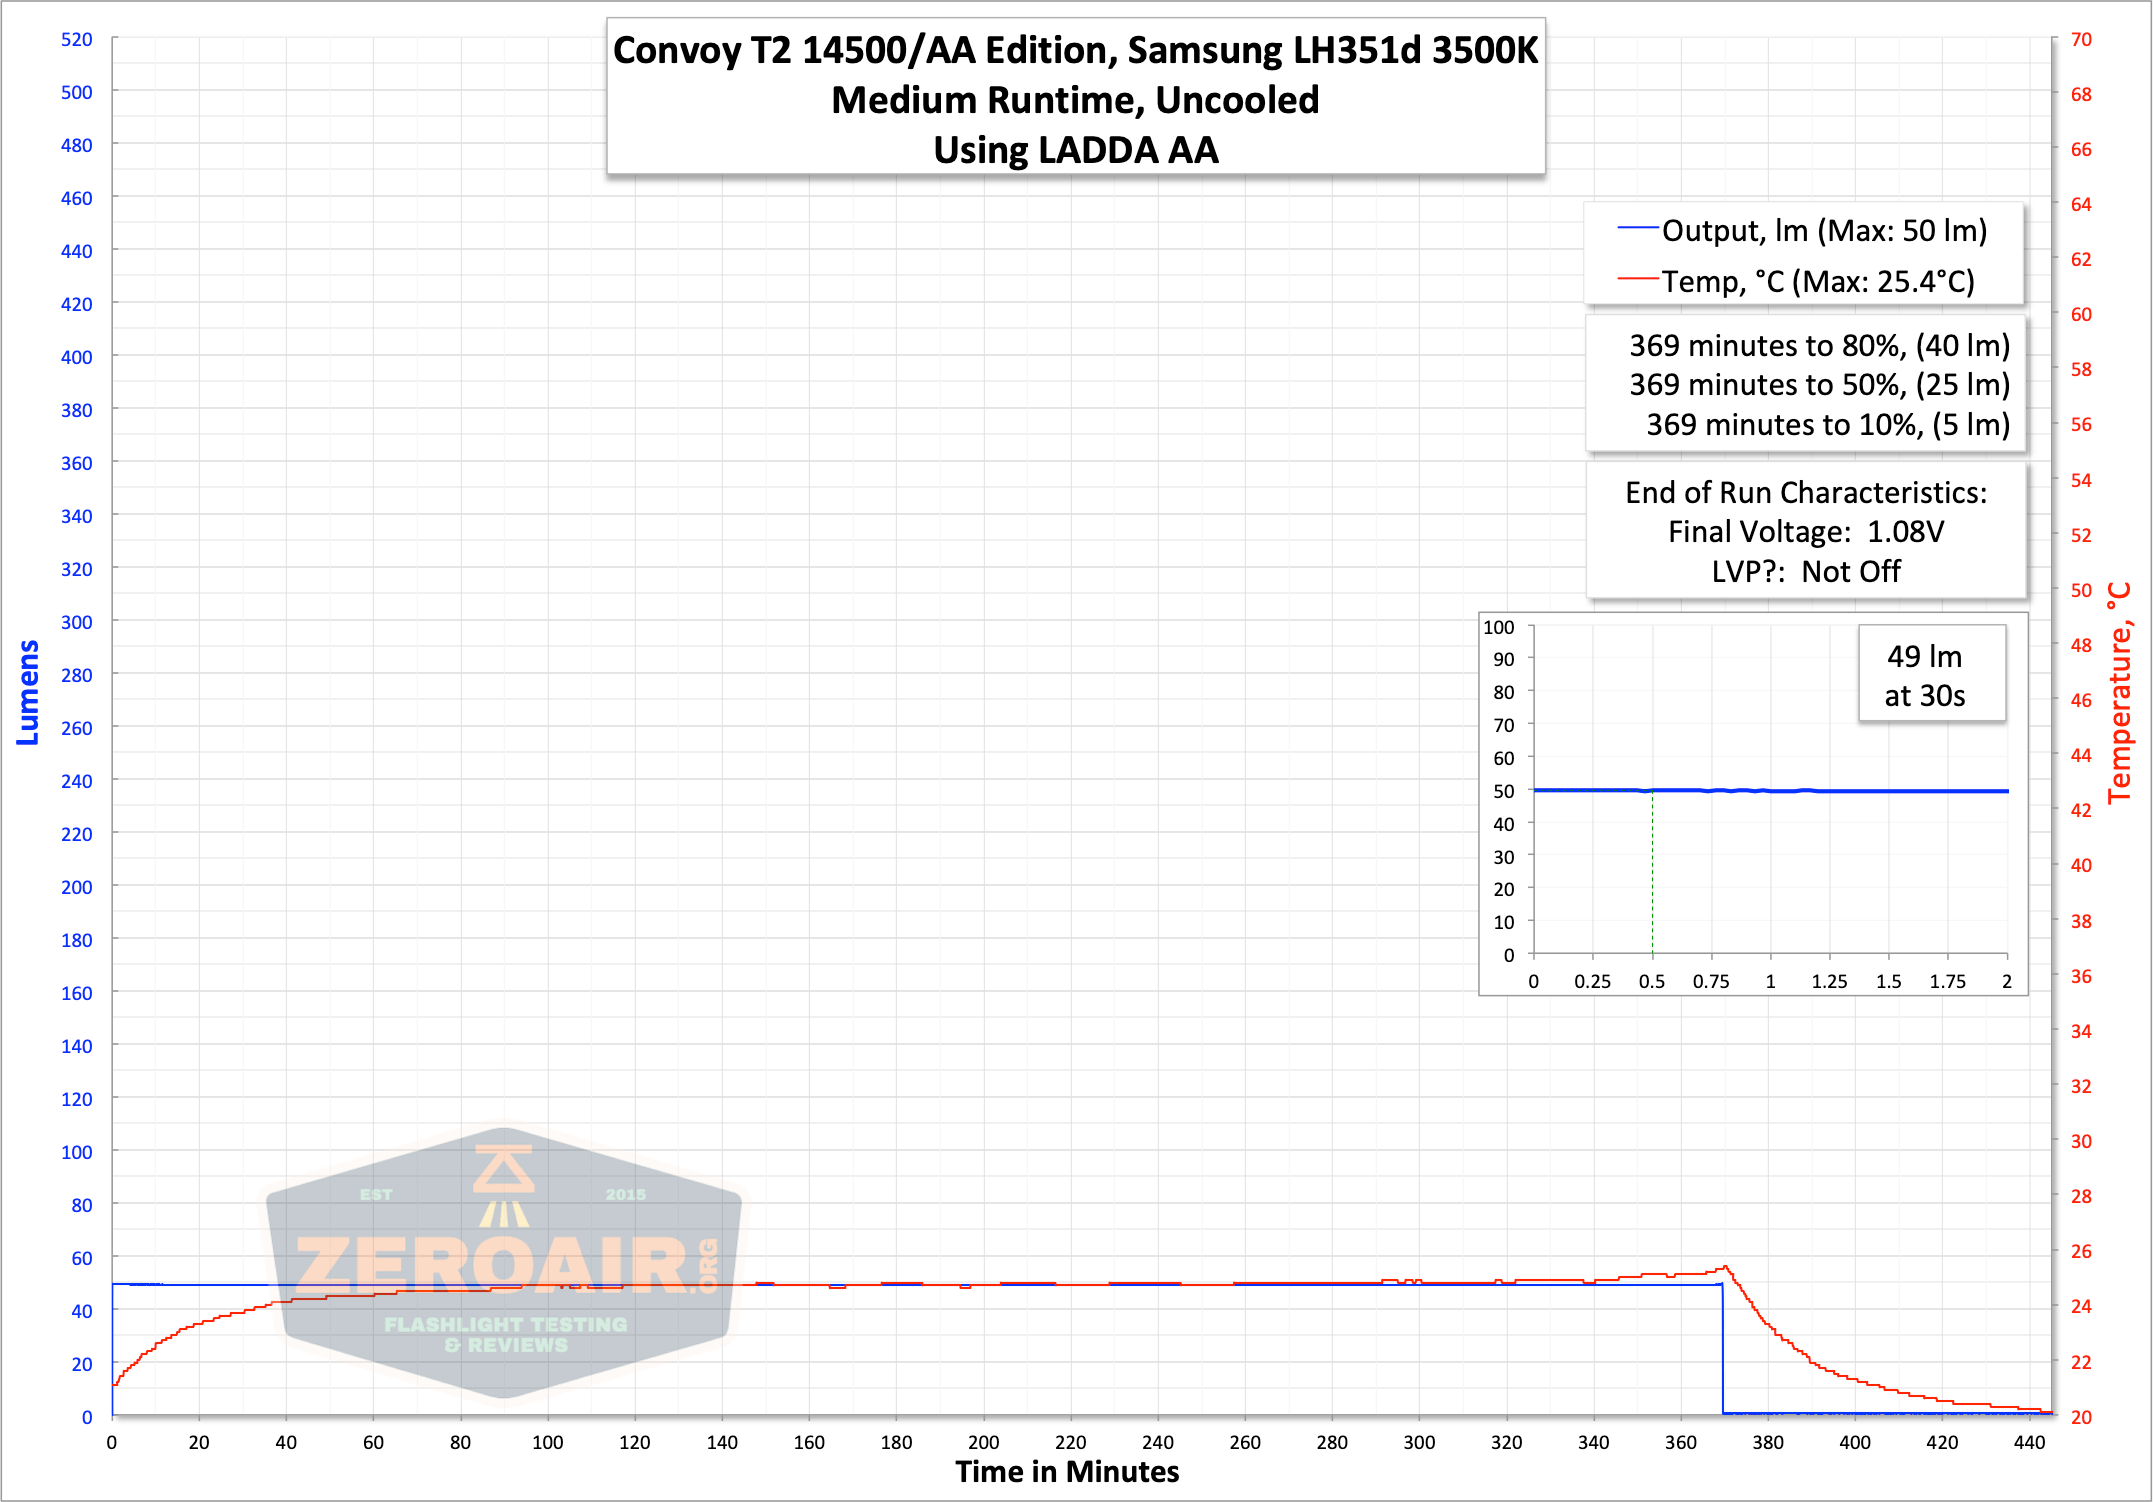
Task: Click the 300 label on the Lumens axis
Action: tap(77, 622)
